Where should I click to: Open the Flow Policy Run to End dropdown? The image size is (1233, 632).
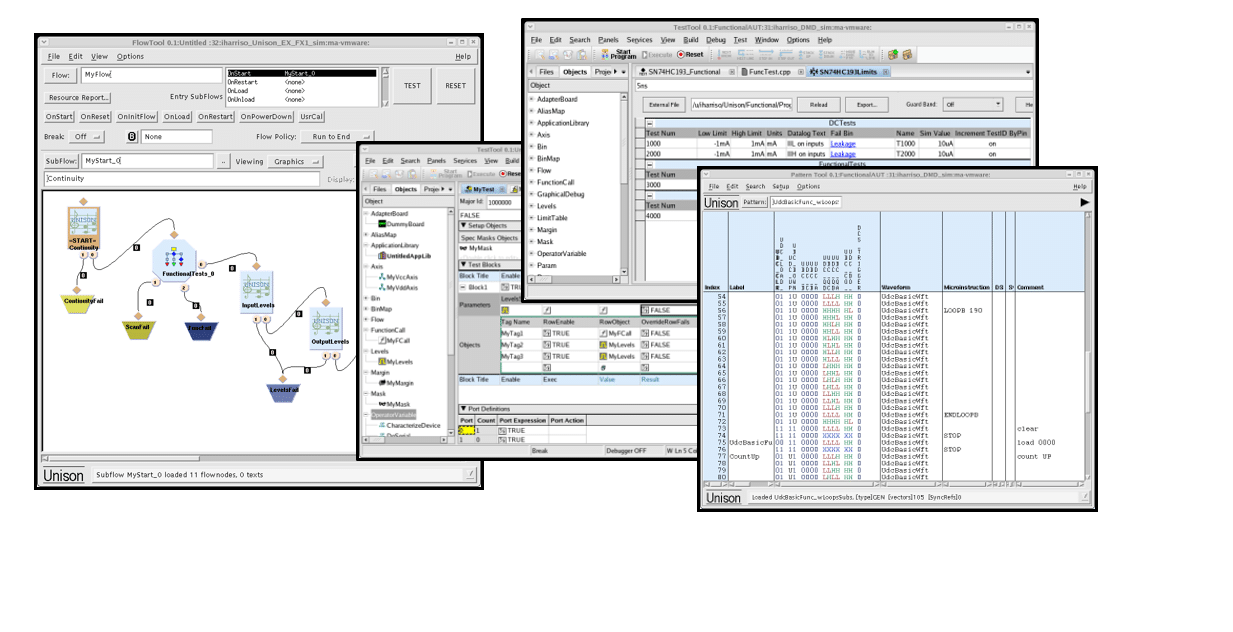(334, 137)
